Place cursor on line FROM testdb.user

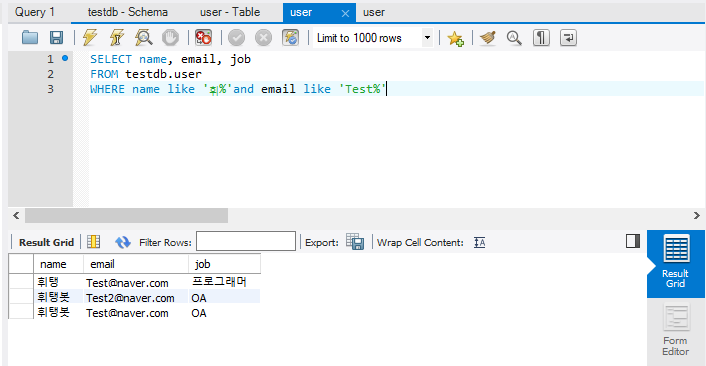pyautogui.click(x=146, y=74)
